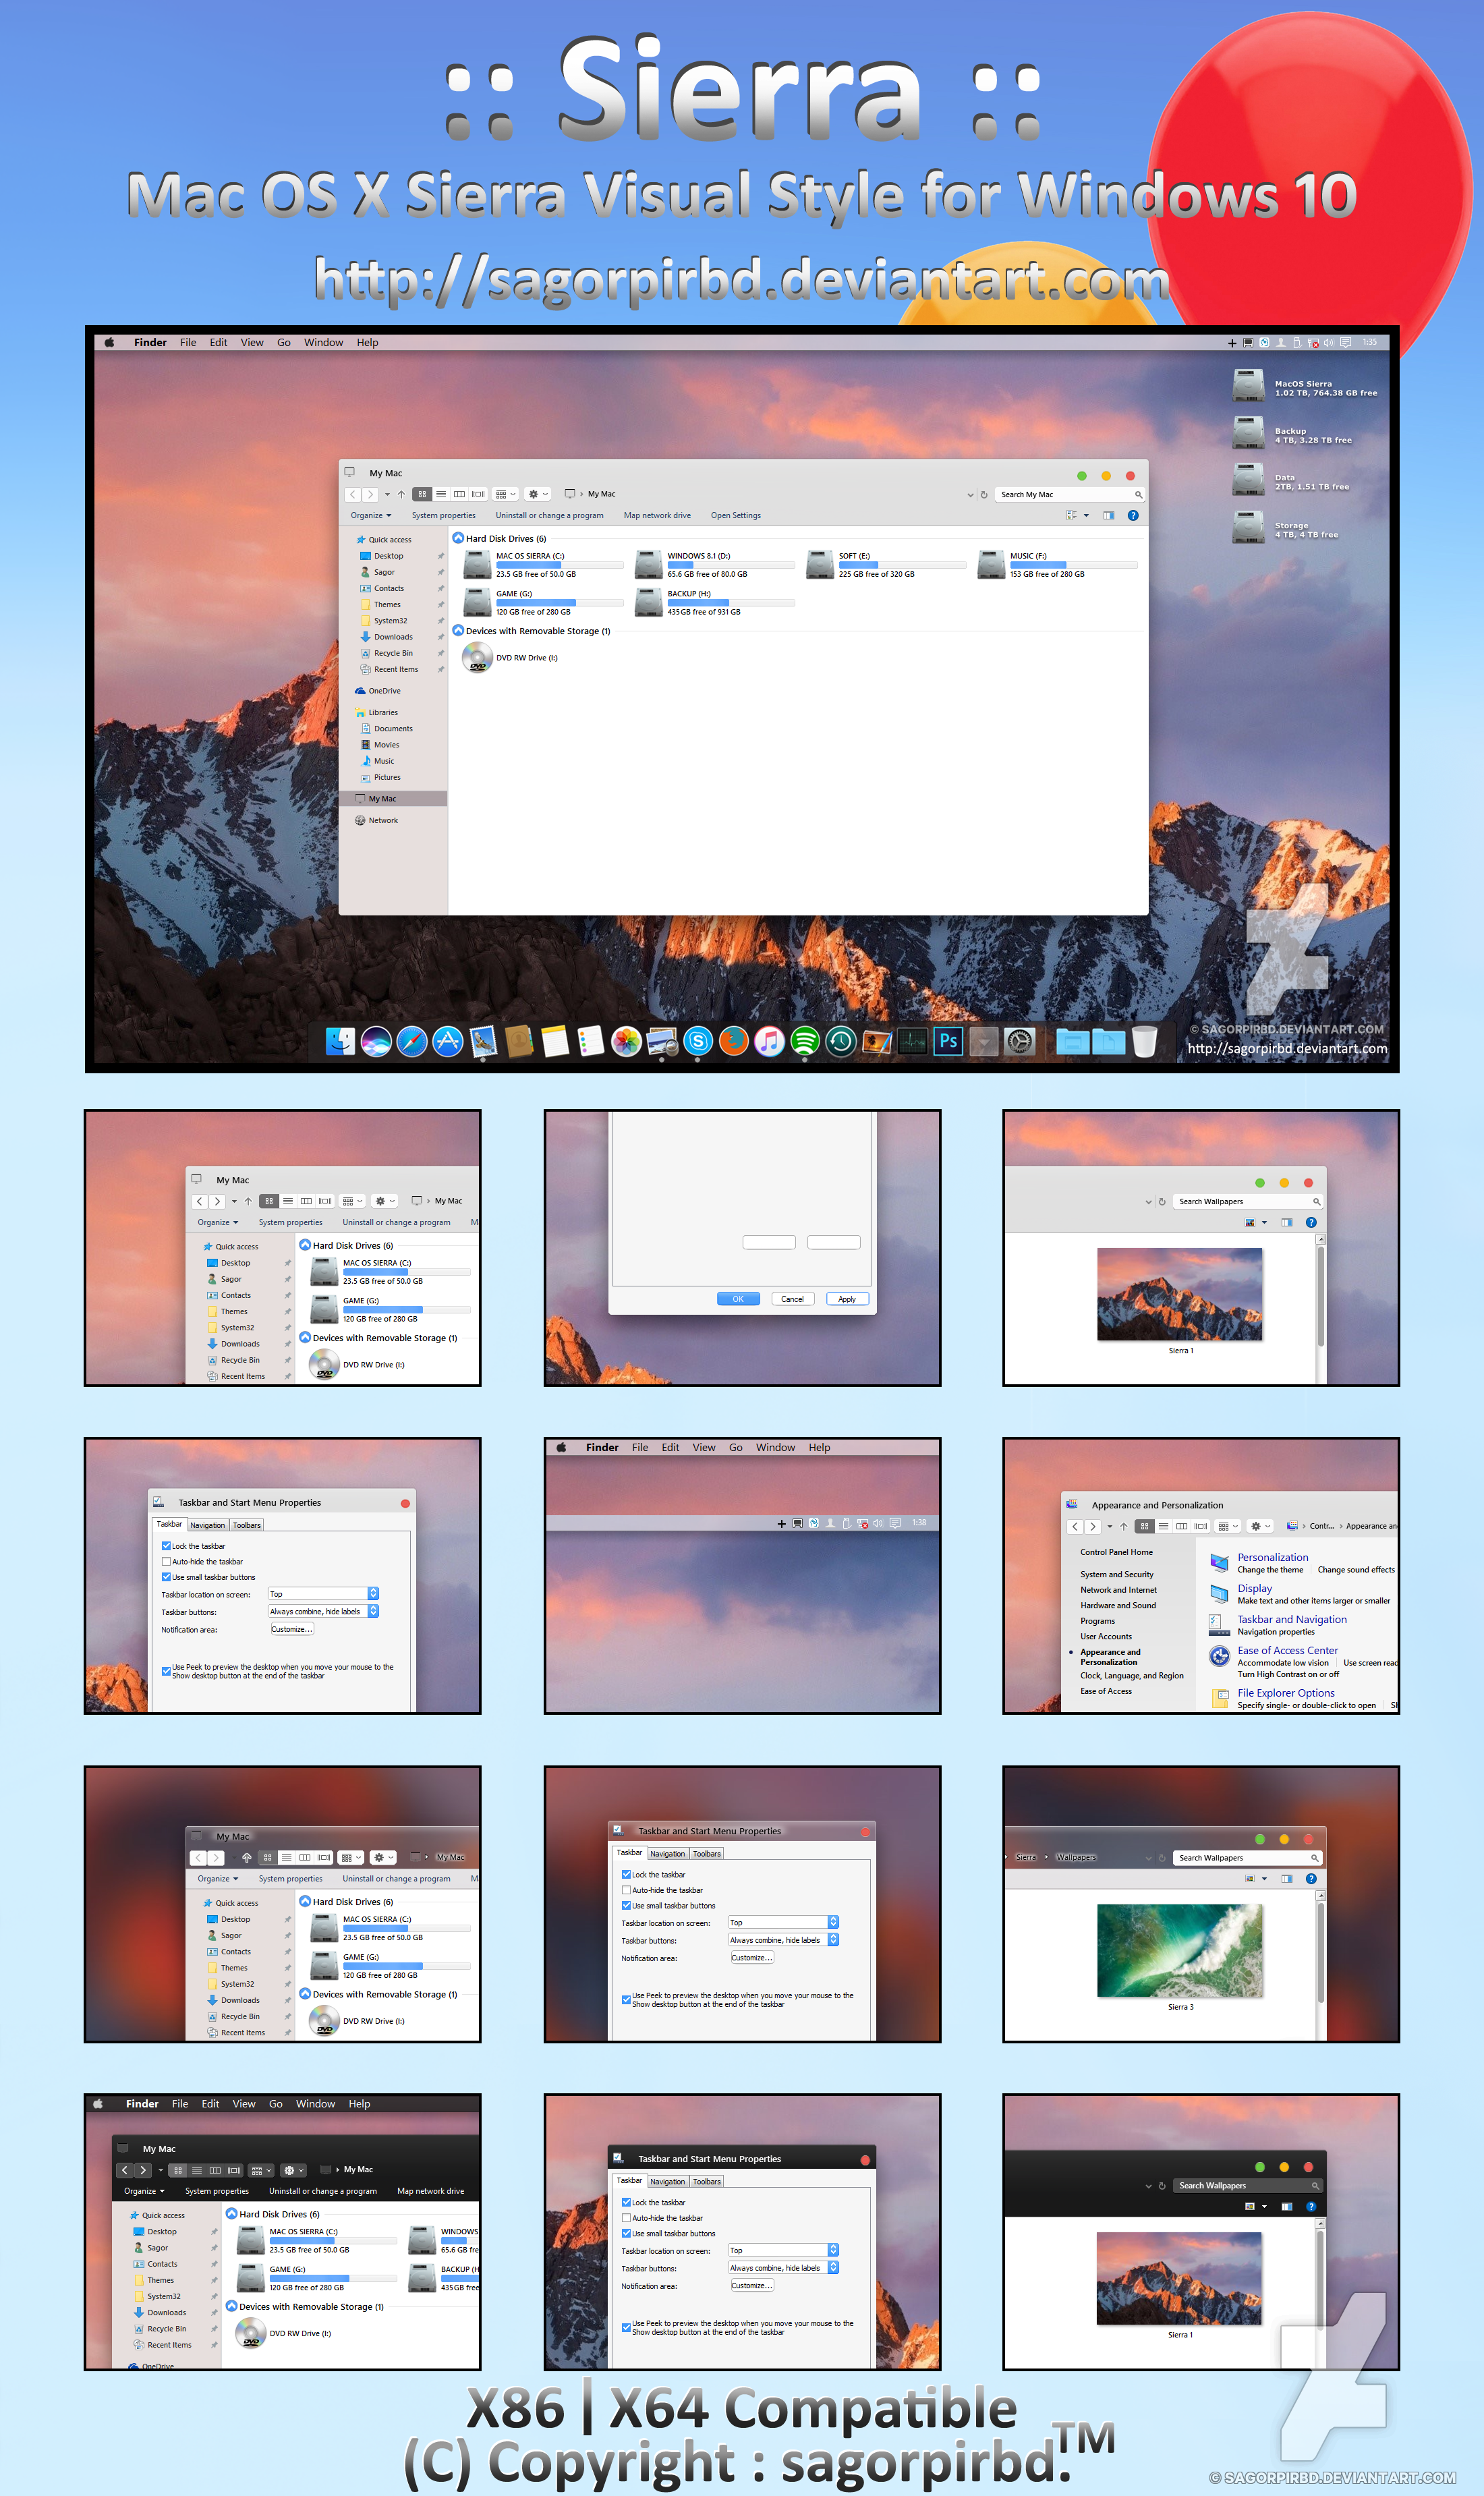The image size is (1484, 2496).
Task: Open Skype in the dock
Action: click(698, 1041)
